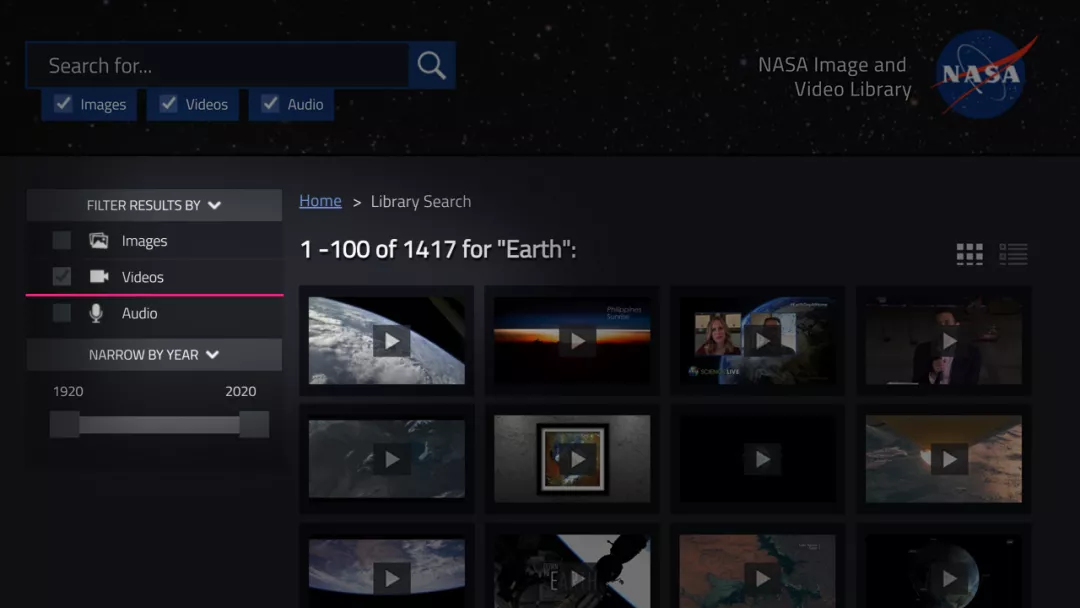
Task: Click the 2020 end year slider handle
Action: [254, 424]
